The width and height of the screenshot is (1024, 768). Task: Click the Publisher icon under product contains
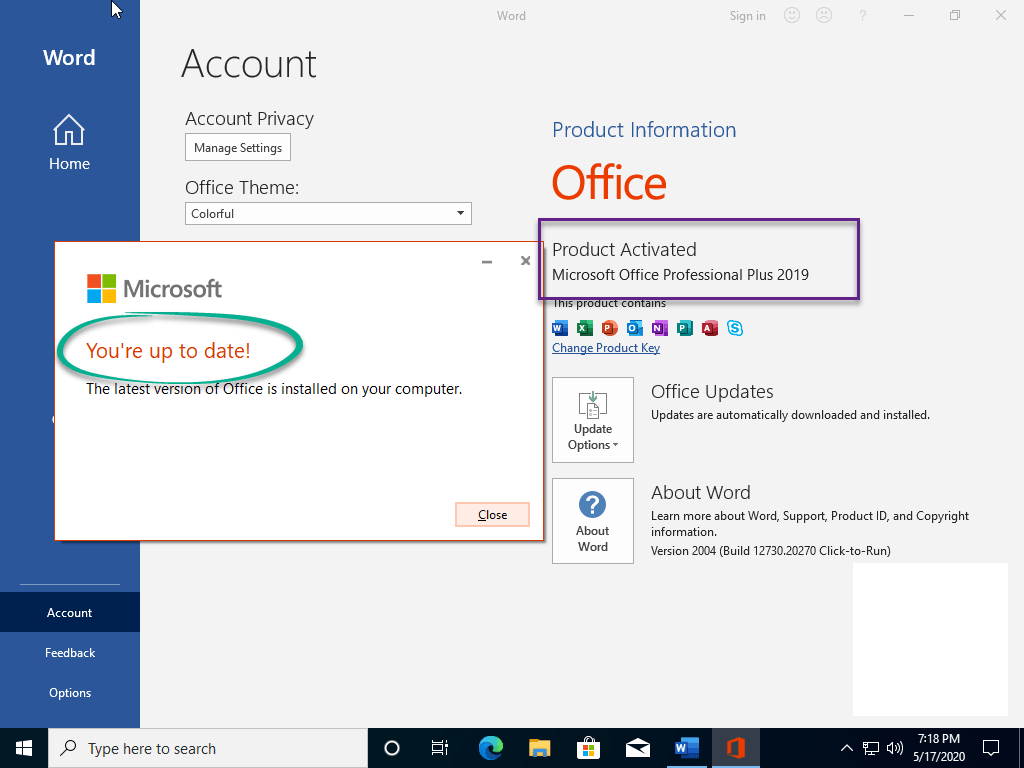(x=684, y=328)
